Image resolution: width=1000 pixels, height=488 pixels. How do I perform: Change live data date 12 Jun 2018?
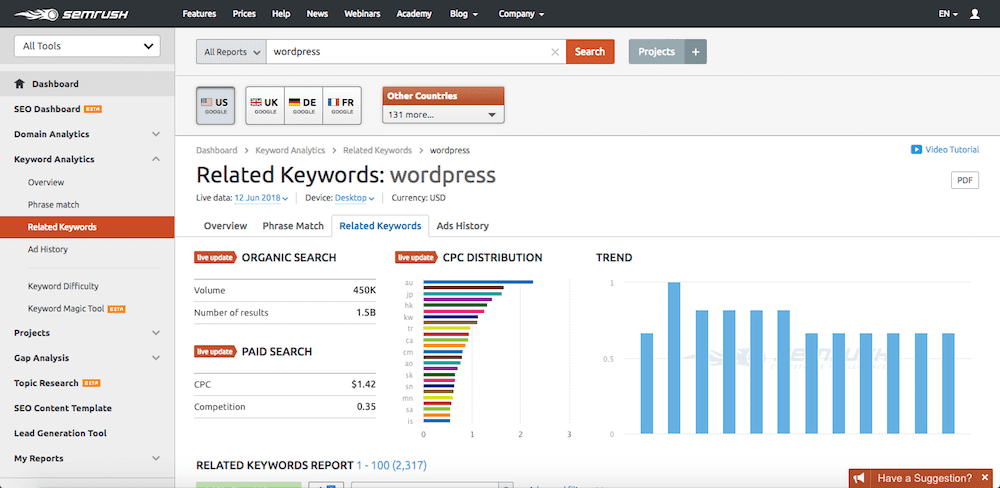tap(261, 198)
